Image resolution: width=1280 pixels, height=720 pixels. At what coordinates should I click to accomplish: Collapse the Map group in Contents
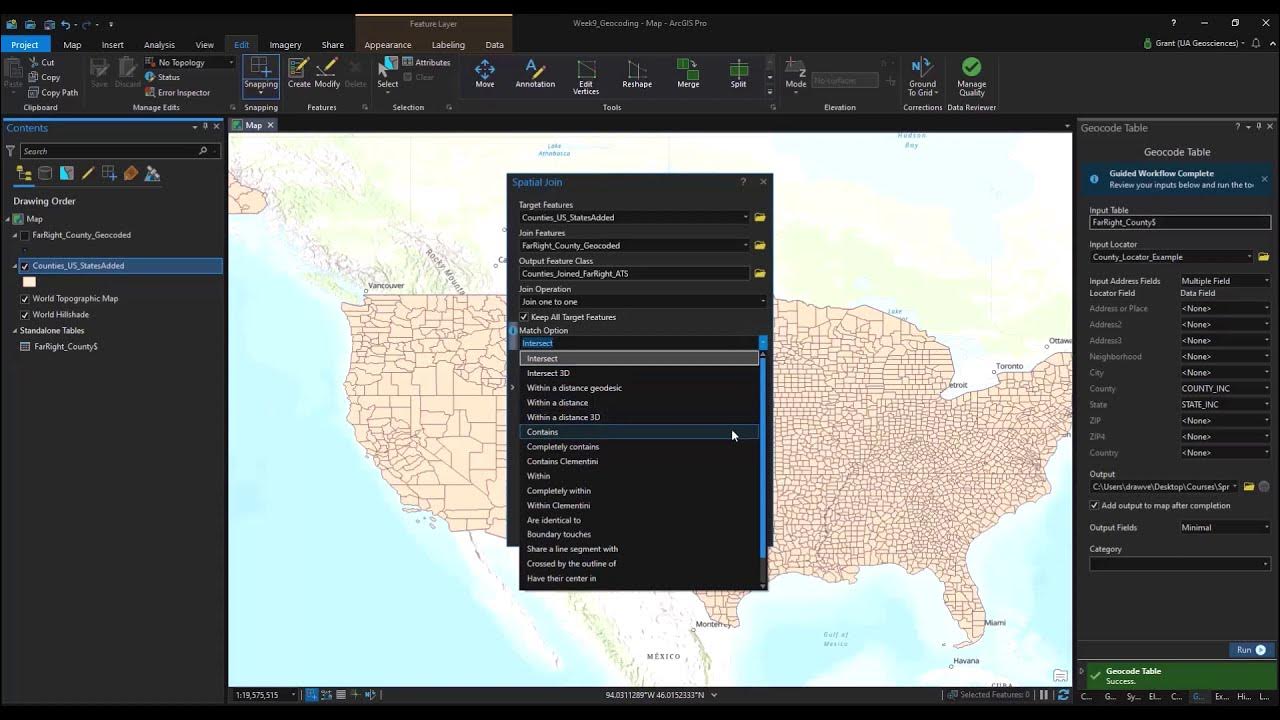[8, 219]
